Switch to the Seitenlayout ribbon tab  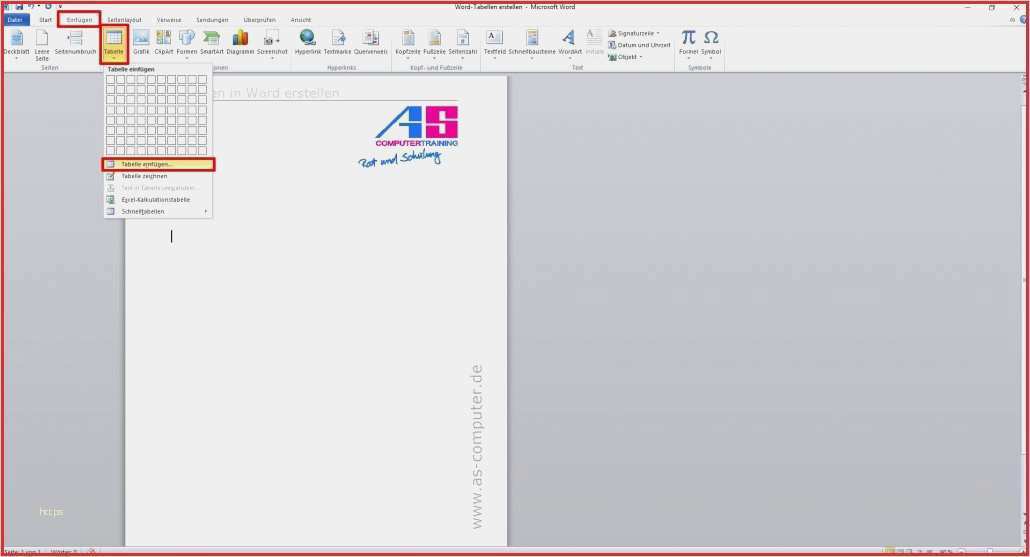[124, 20]
